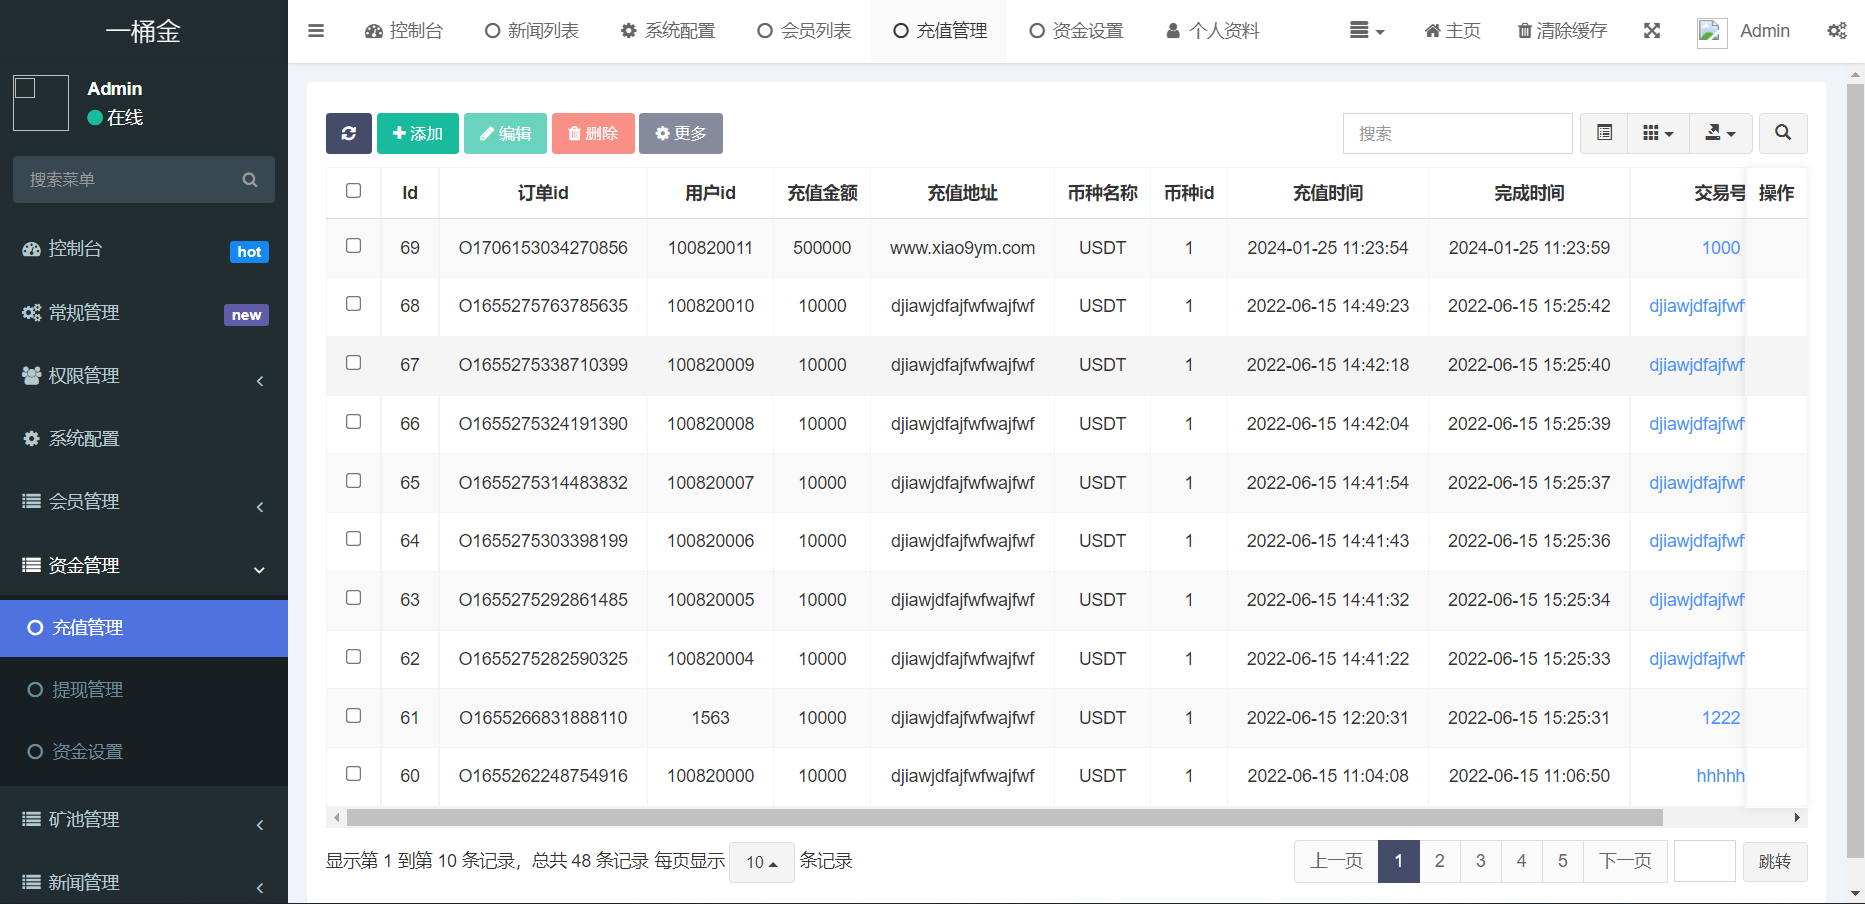1865x904 pixels.
Task: Switch to the 会员列表 tab
Action: [x=804, y=31]
